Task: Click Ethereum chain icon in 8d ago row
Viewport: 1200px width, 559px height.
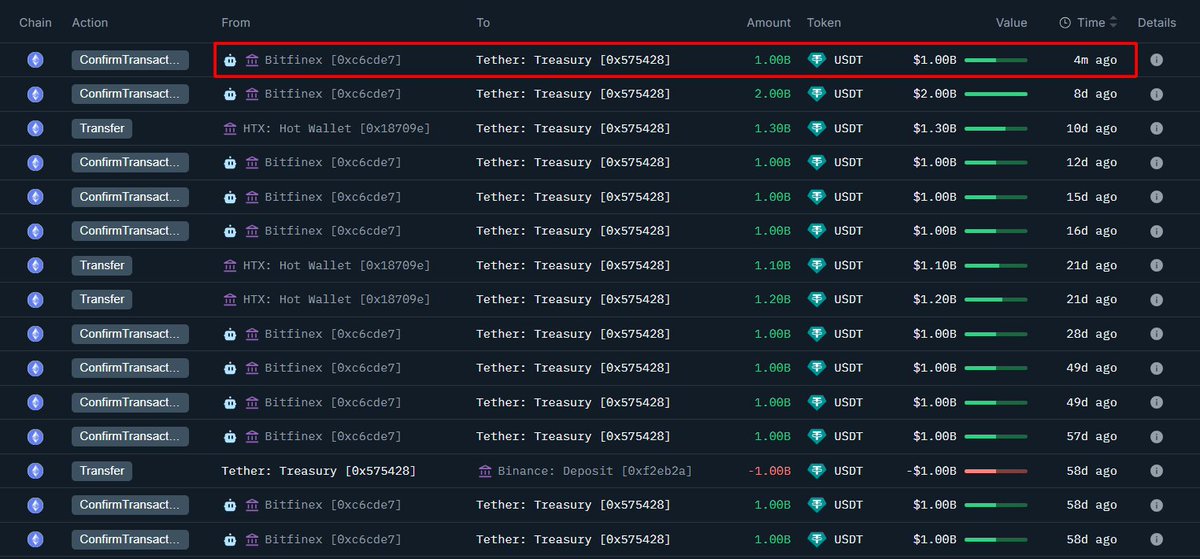Action: [35, 94]
